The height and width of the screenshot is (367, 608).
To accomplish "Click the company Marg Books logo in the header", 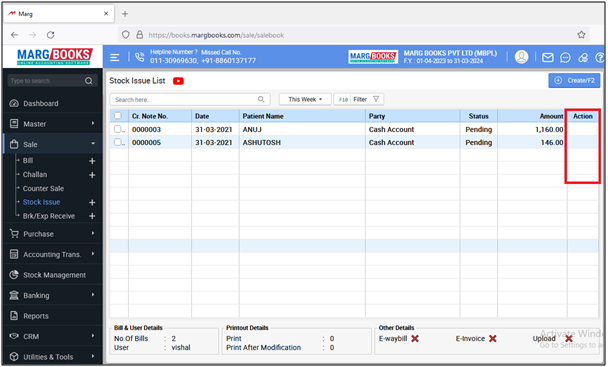I will (373, 57).
